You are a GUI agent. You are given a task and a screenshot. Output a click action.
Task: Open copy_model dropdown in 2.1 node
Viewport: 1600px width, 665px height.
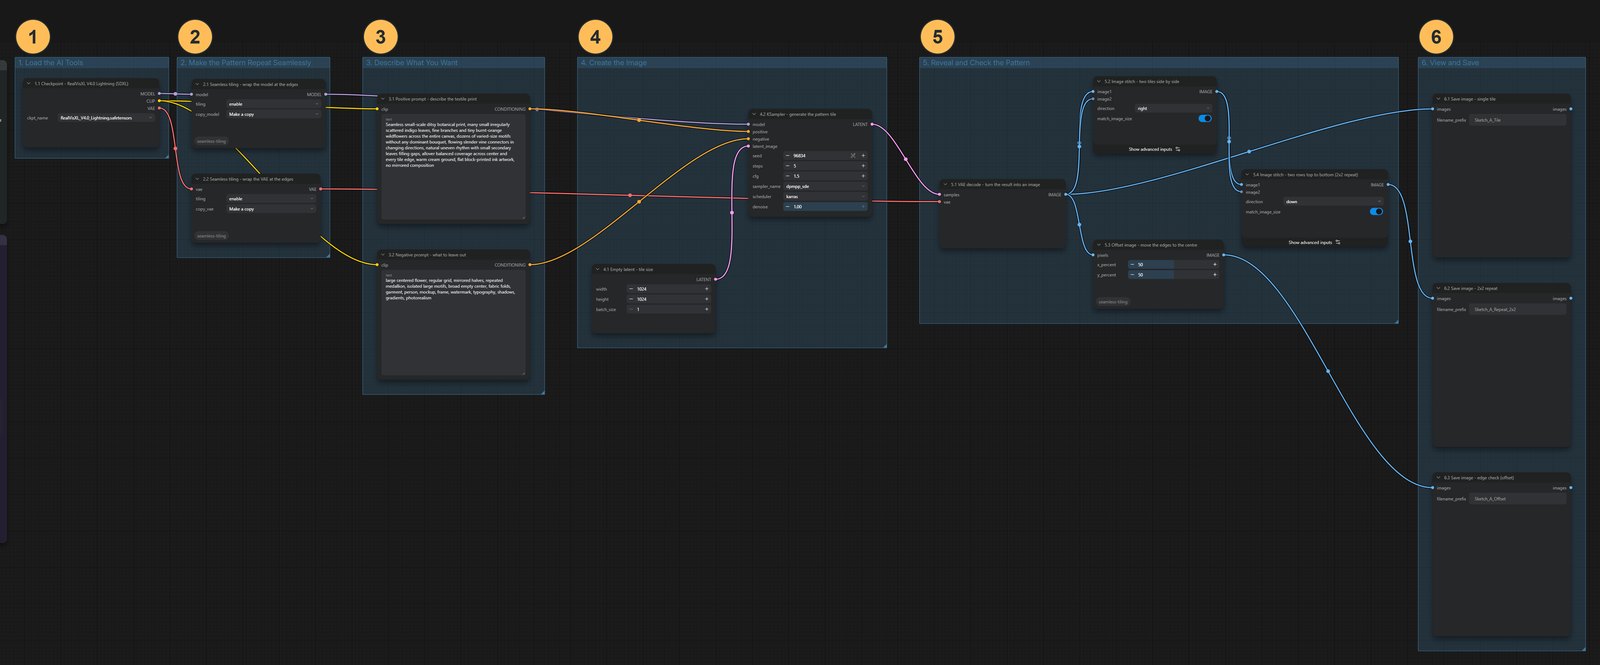click(272, 114)
